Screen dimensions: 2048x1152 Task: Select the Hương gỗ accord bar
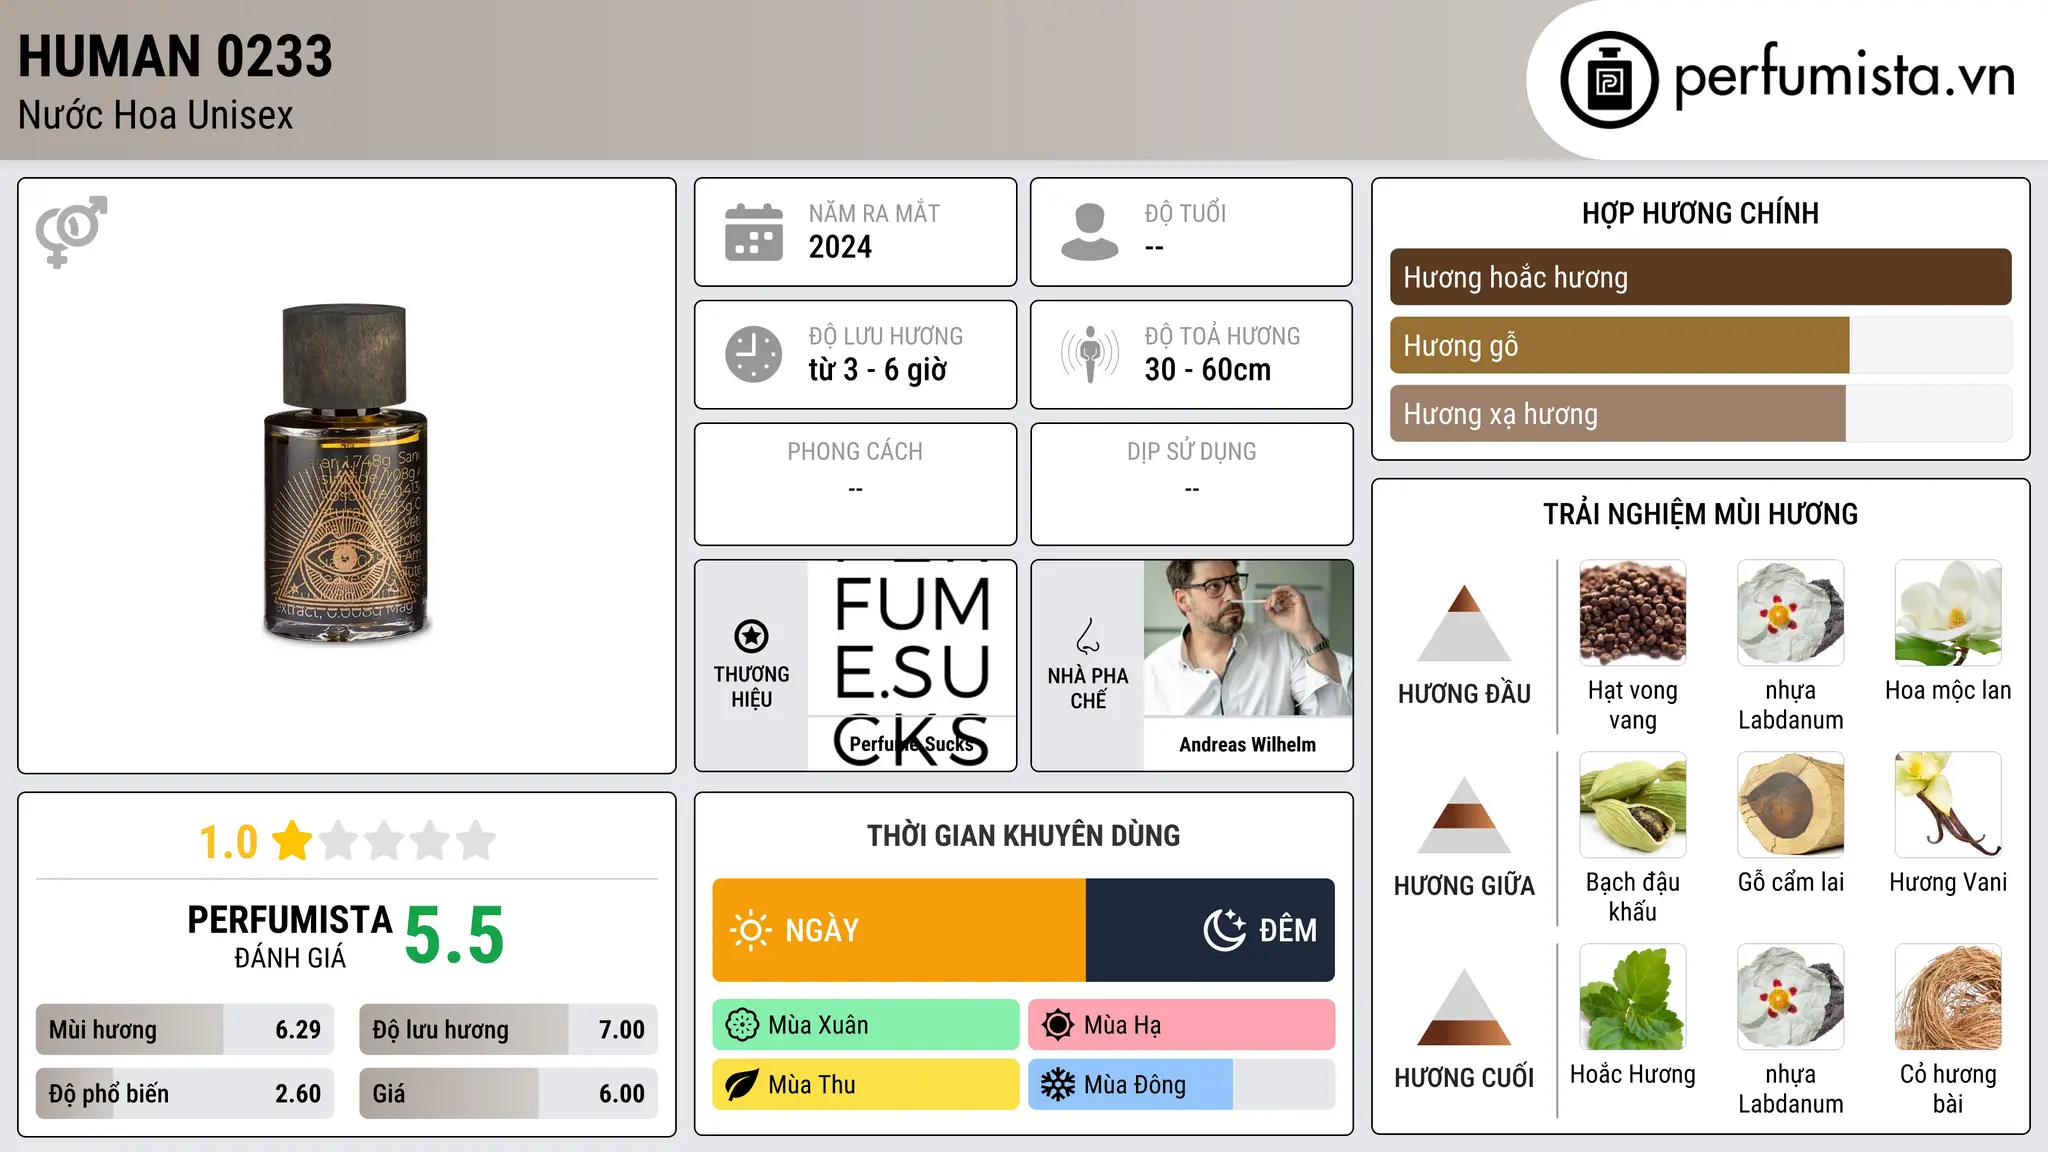click(x=1700, y=345)
